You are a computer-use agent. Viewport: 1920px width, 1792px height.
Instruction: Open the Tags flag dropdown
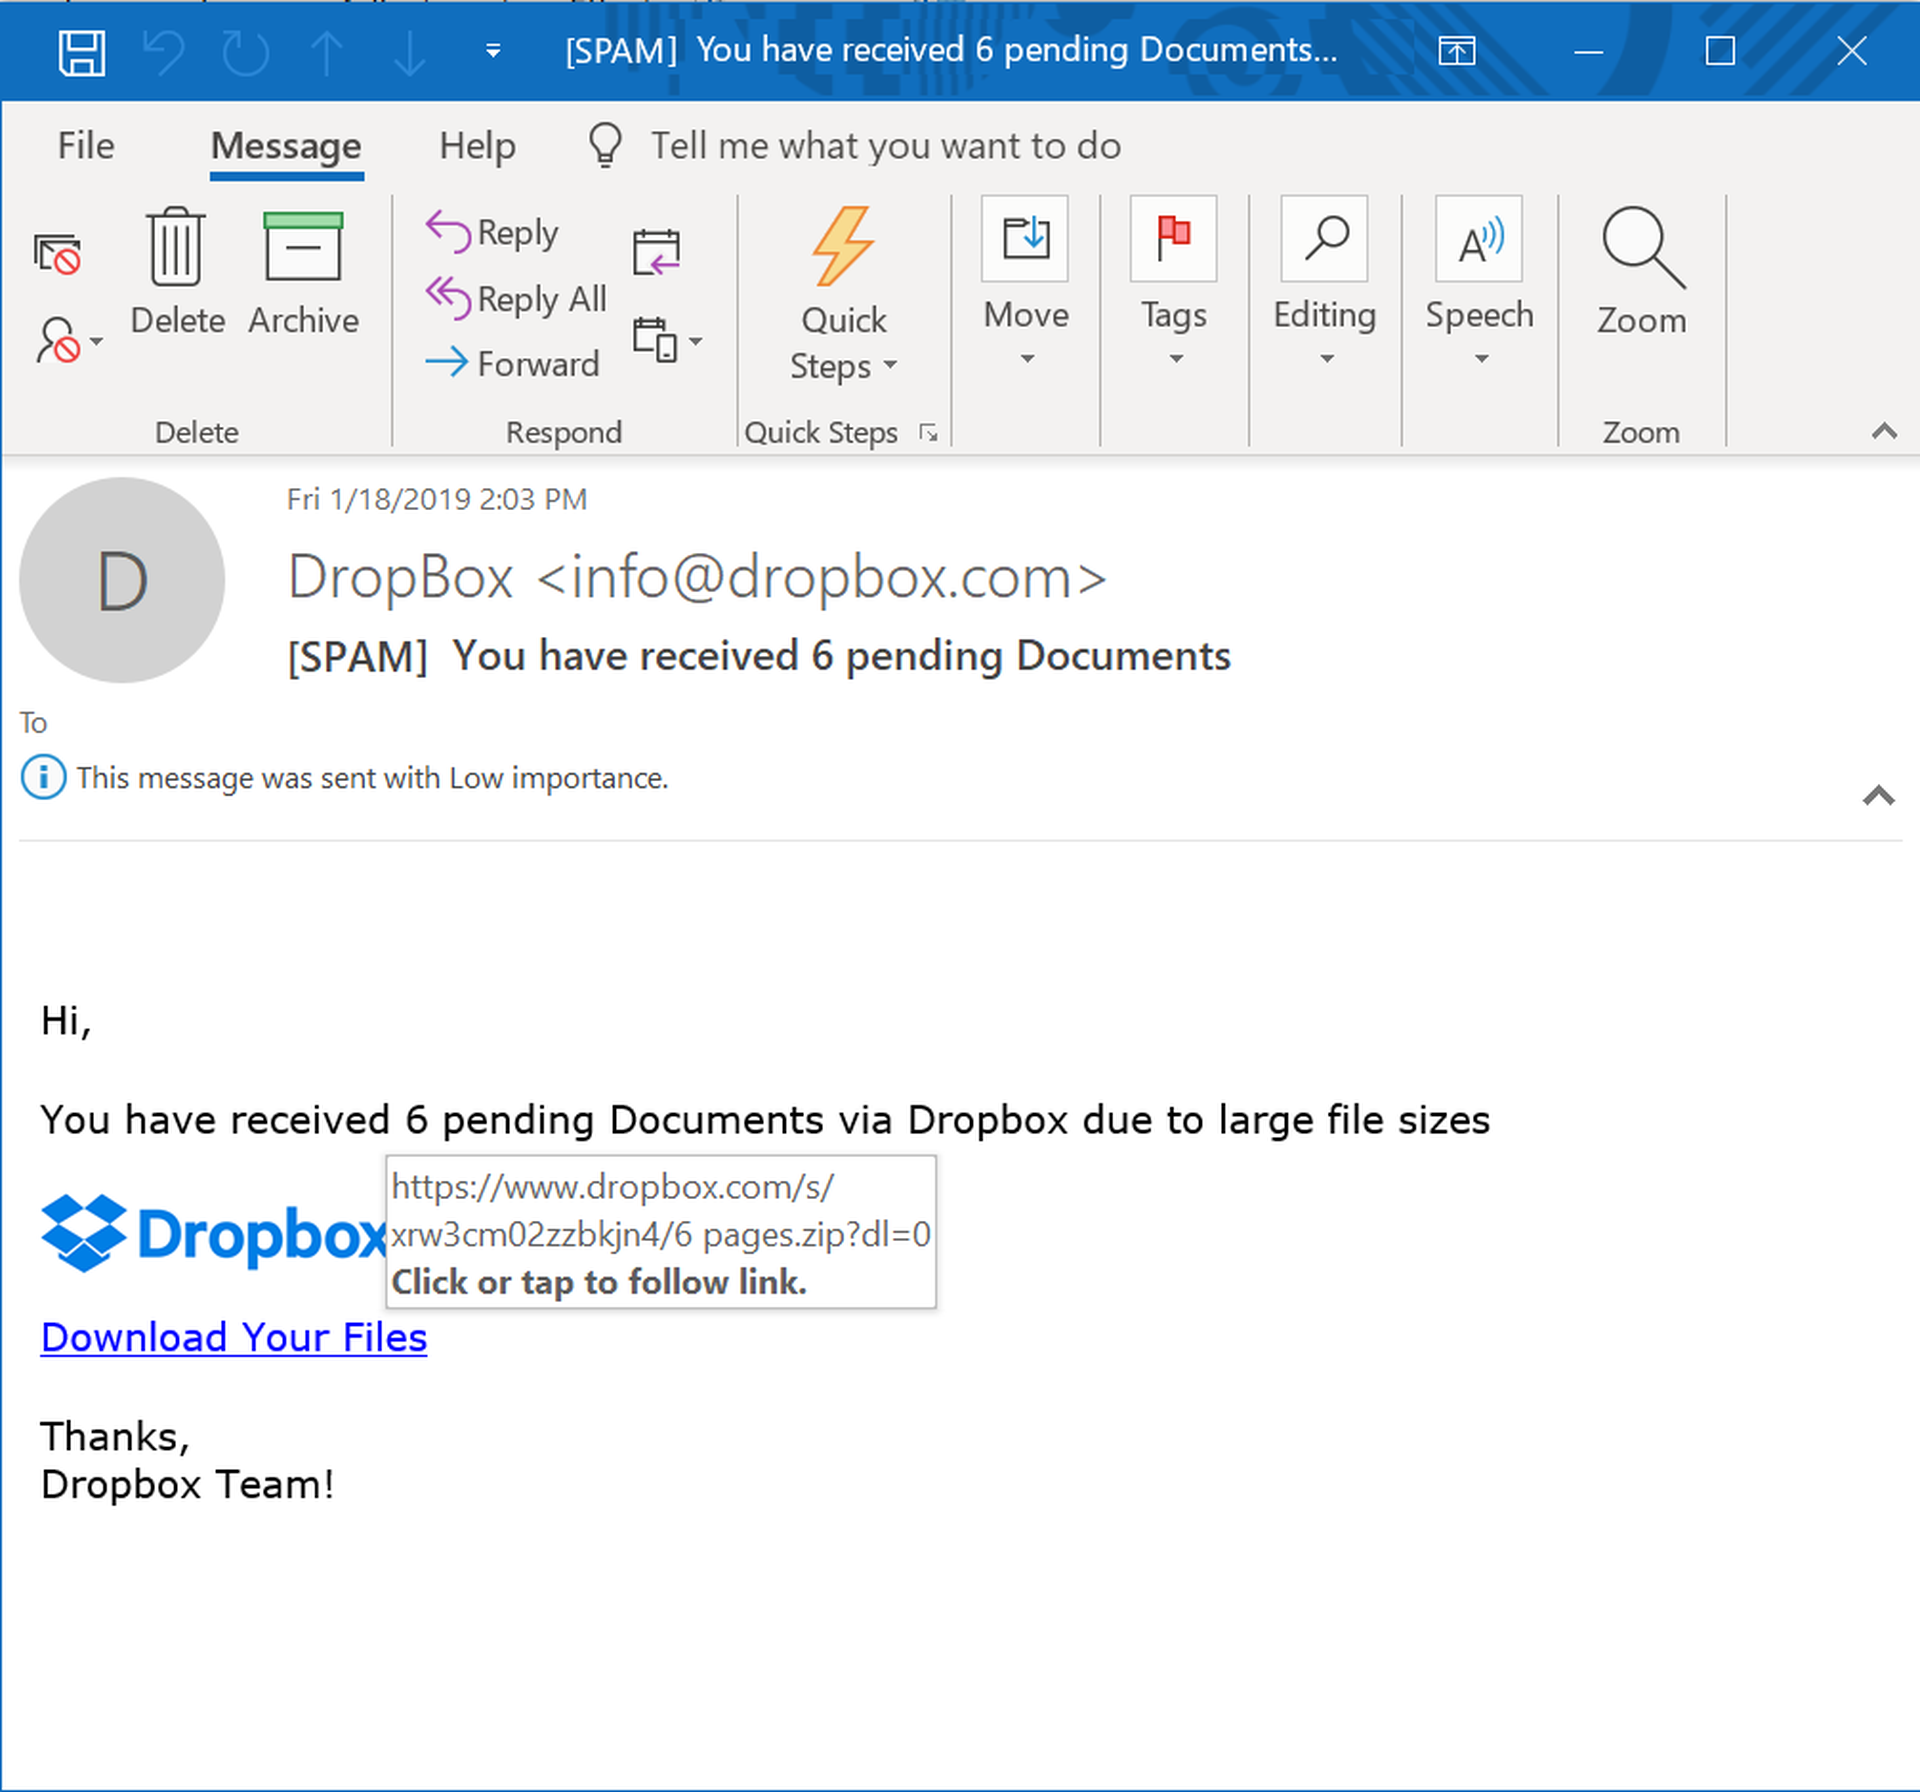1174,283
